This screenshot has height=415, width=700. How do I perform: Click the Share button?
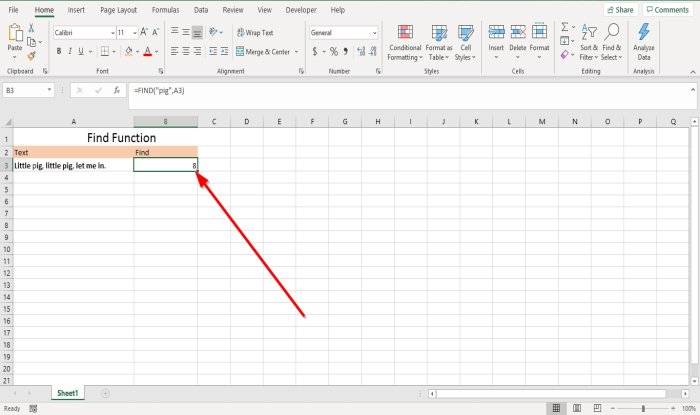pos(621,10)
